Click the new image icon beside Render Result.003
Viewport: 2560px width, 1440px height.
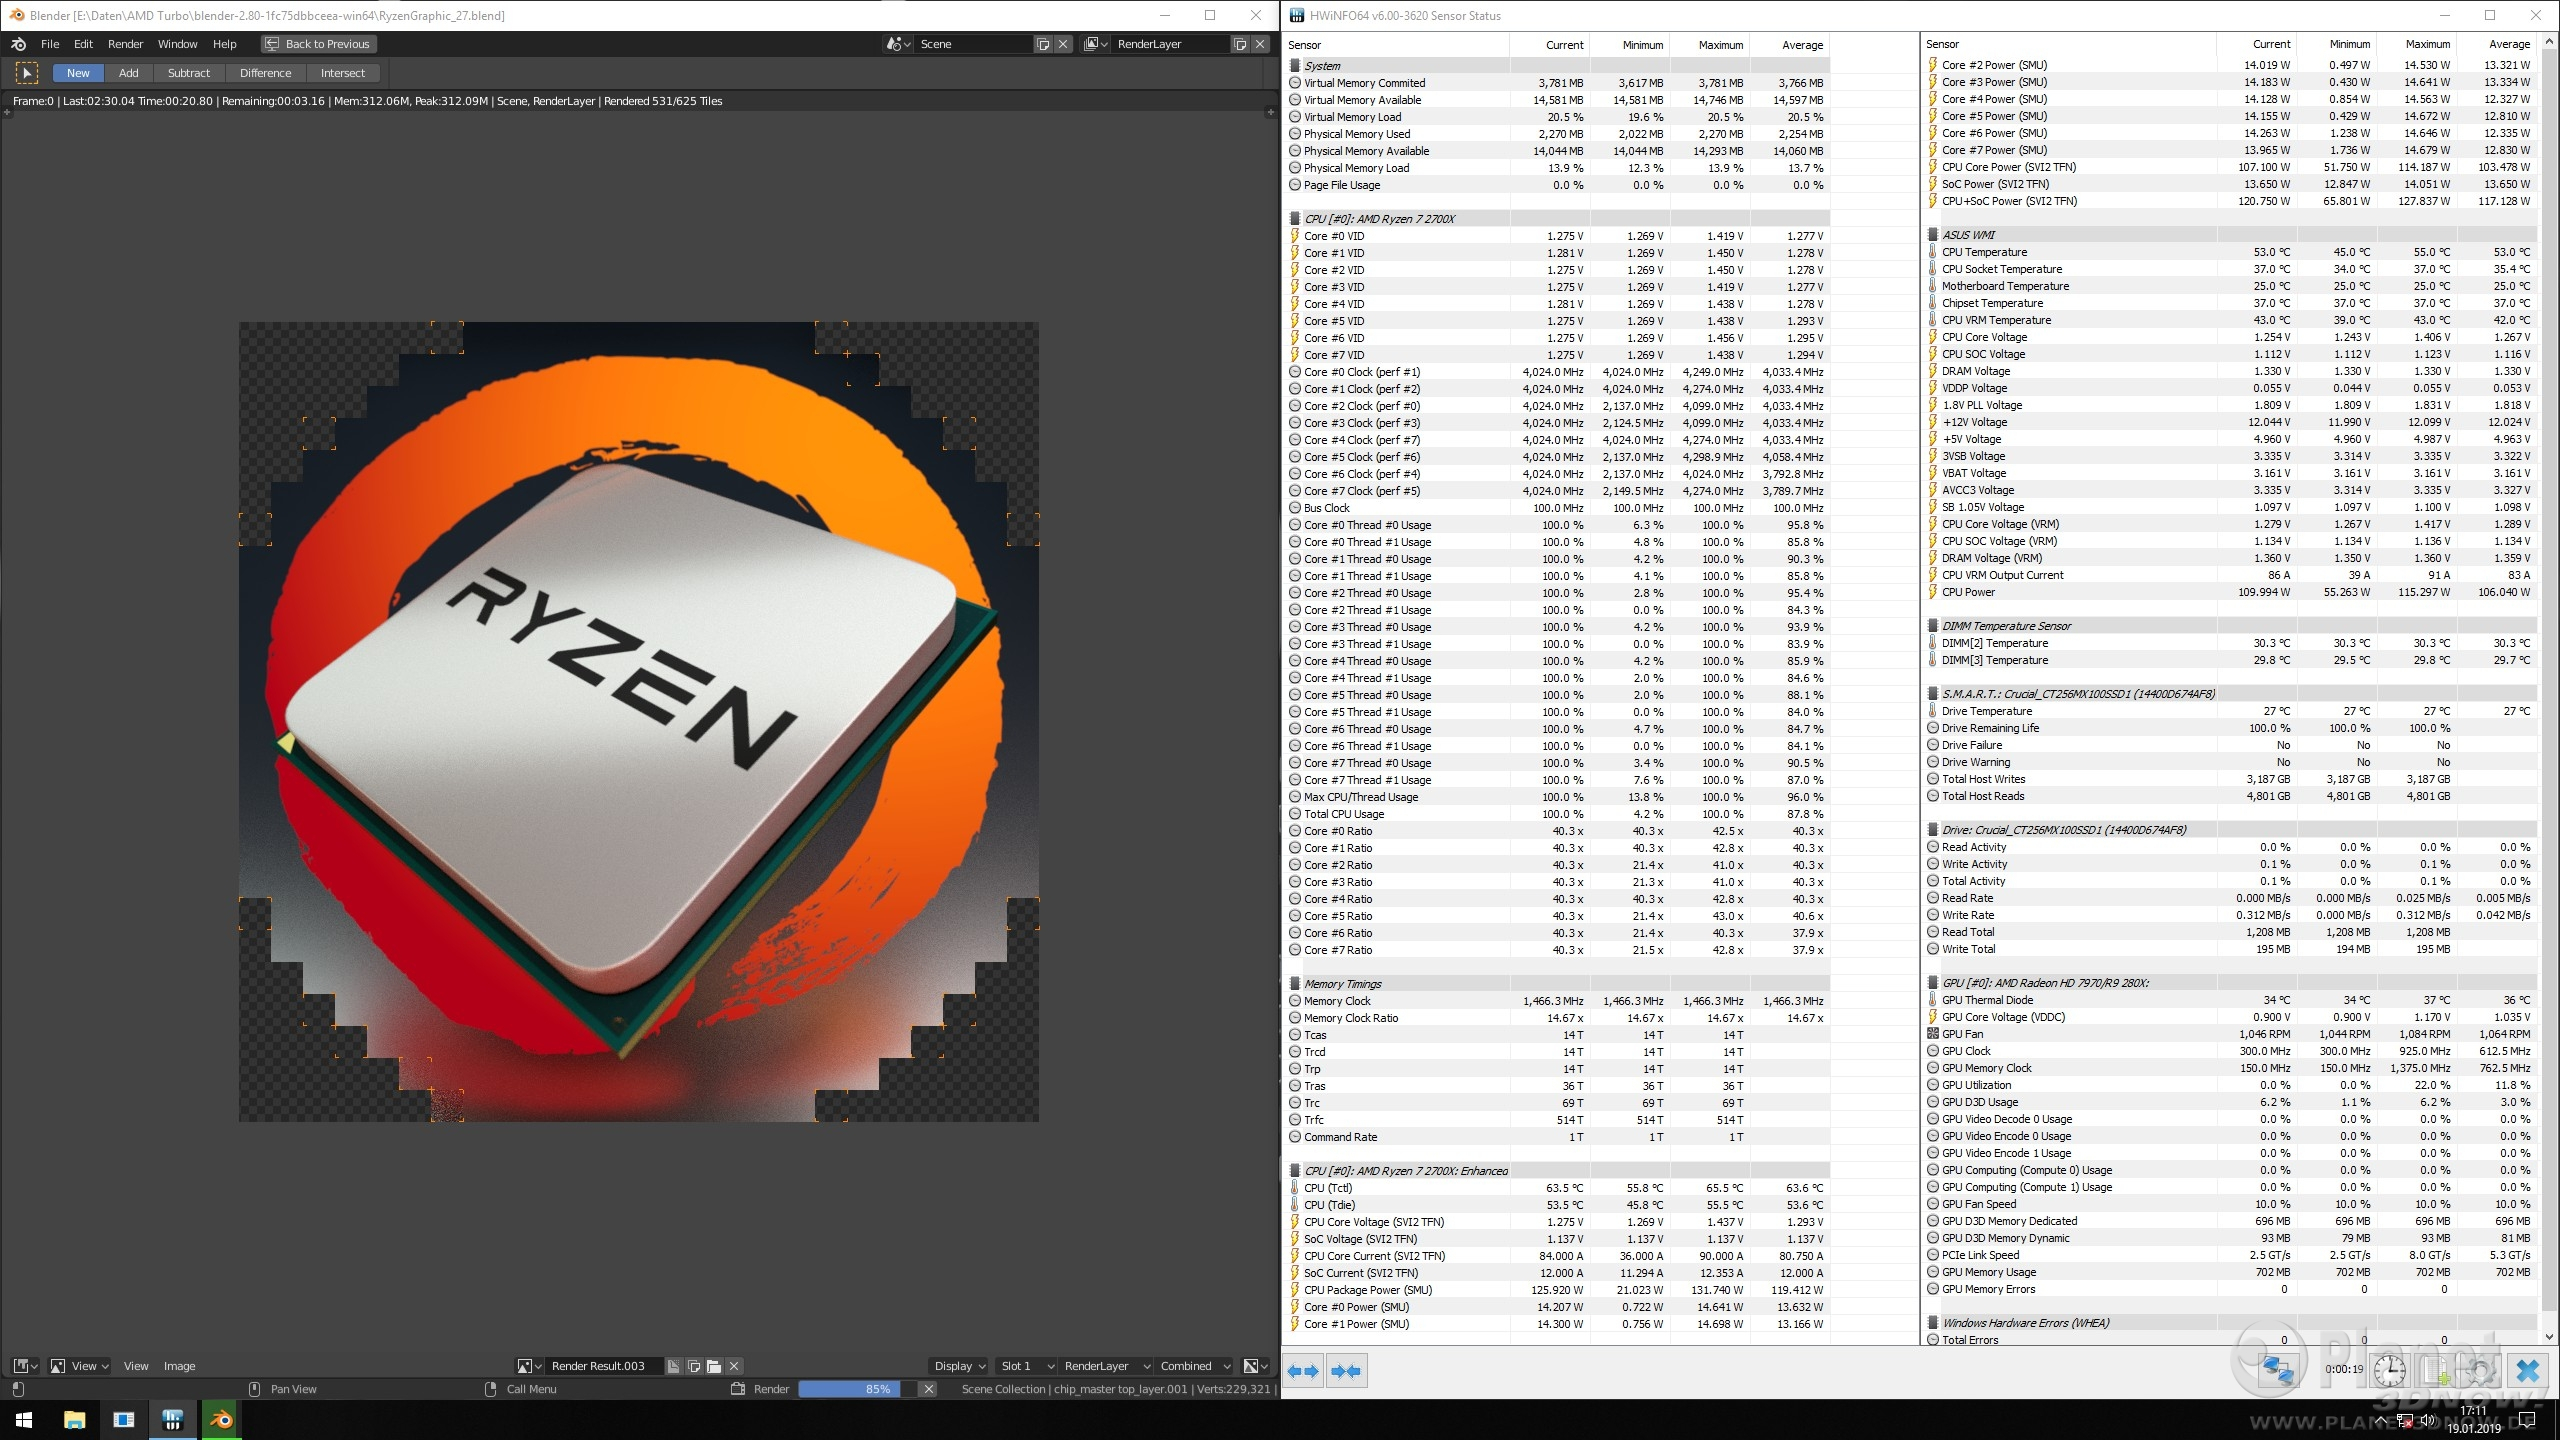pyautogui.click(x=694, y=1366)
